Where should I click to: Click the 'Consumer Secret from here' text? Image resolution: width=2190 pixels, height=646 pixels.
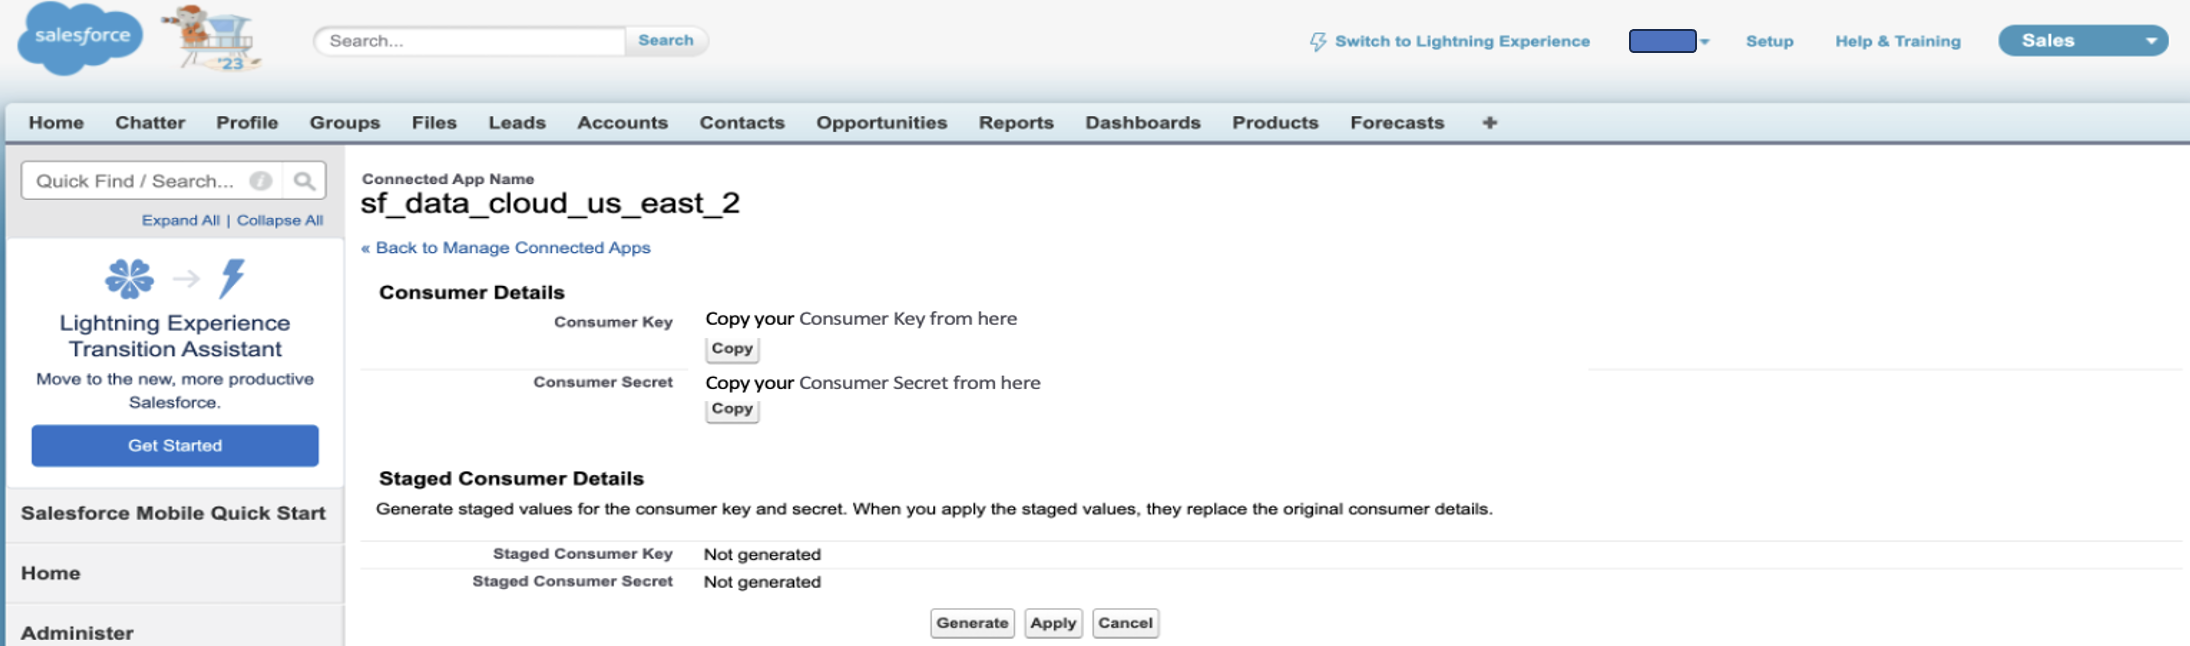point(920,383)
